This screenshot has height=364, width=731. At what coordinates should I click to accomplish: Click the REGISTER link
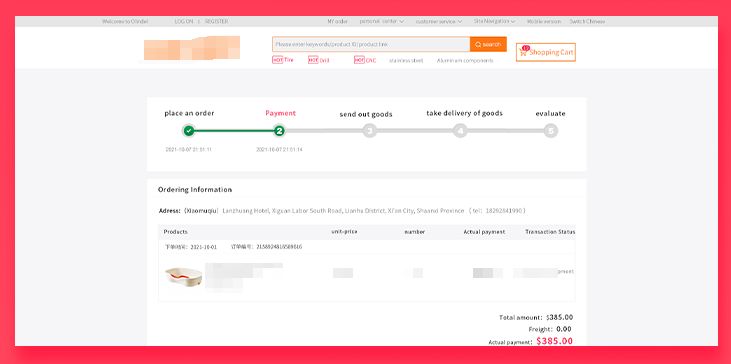[216, 21]
